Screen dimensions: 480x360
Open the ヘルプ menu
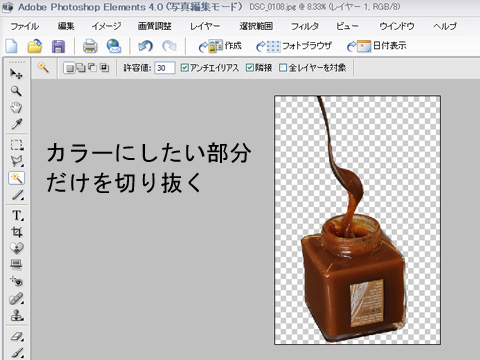click(x=445, y=26)
